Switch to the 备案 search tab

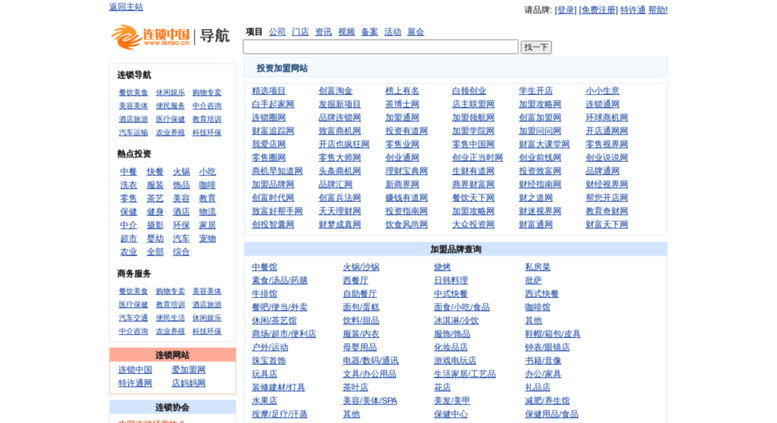pyautogui.click(x=369, y=32)
